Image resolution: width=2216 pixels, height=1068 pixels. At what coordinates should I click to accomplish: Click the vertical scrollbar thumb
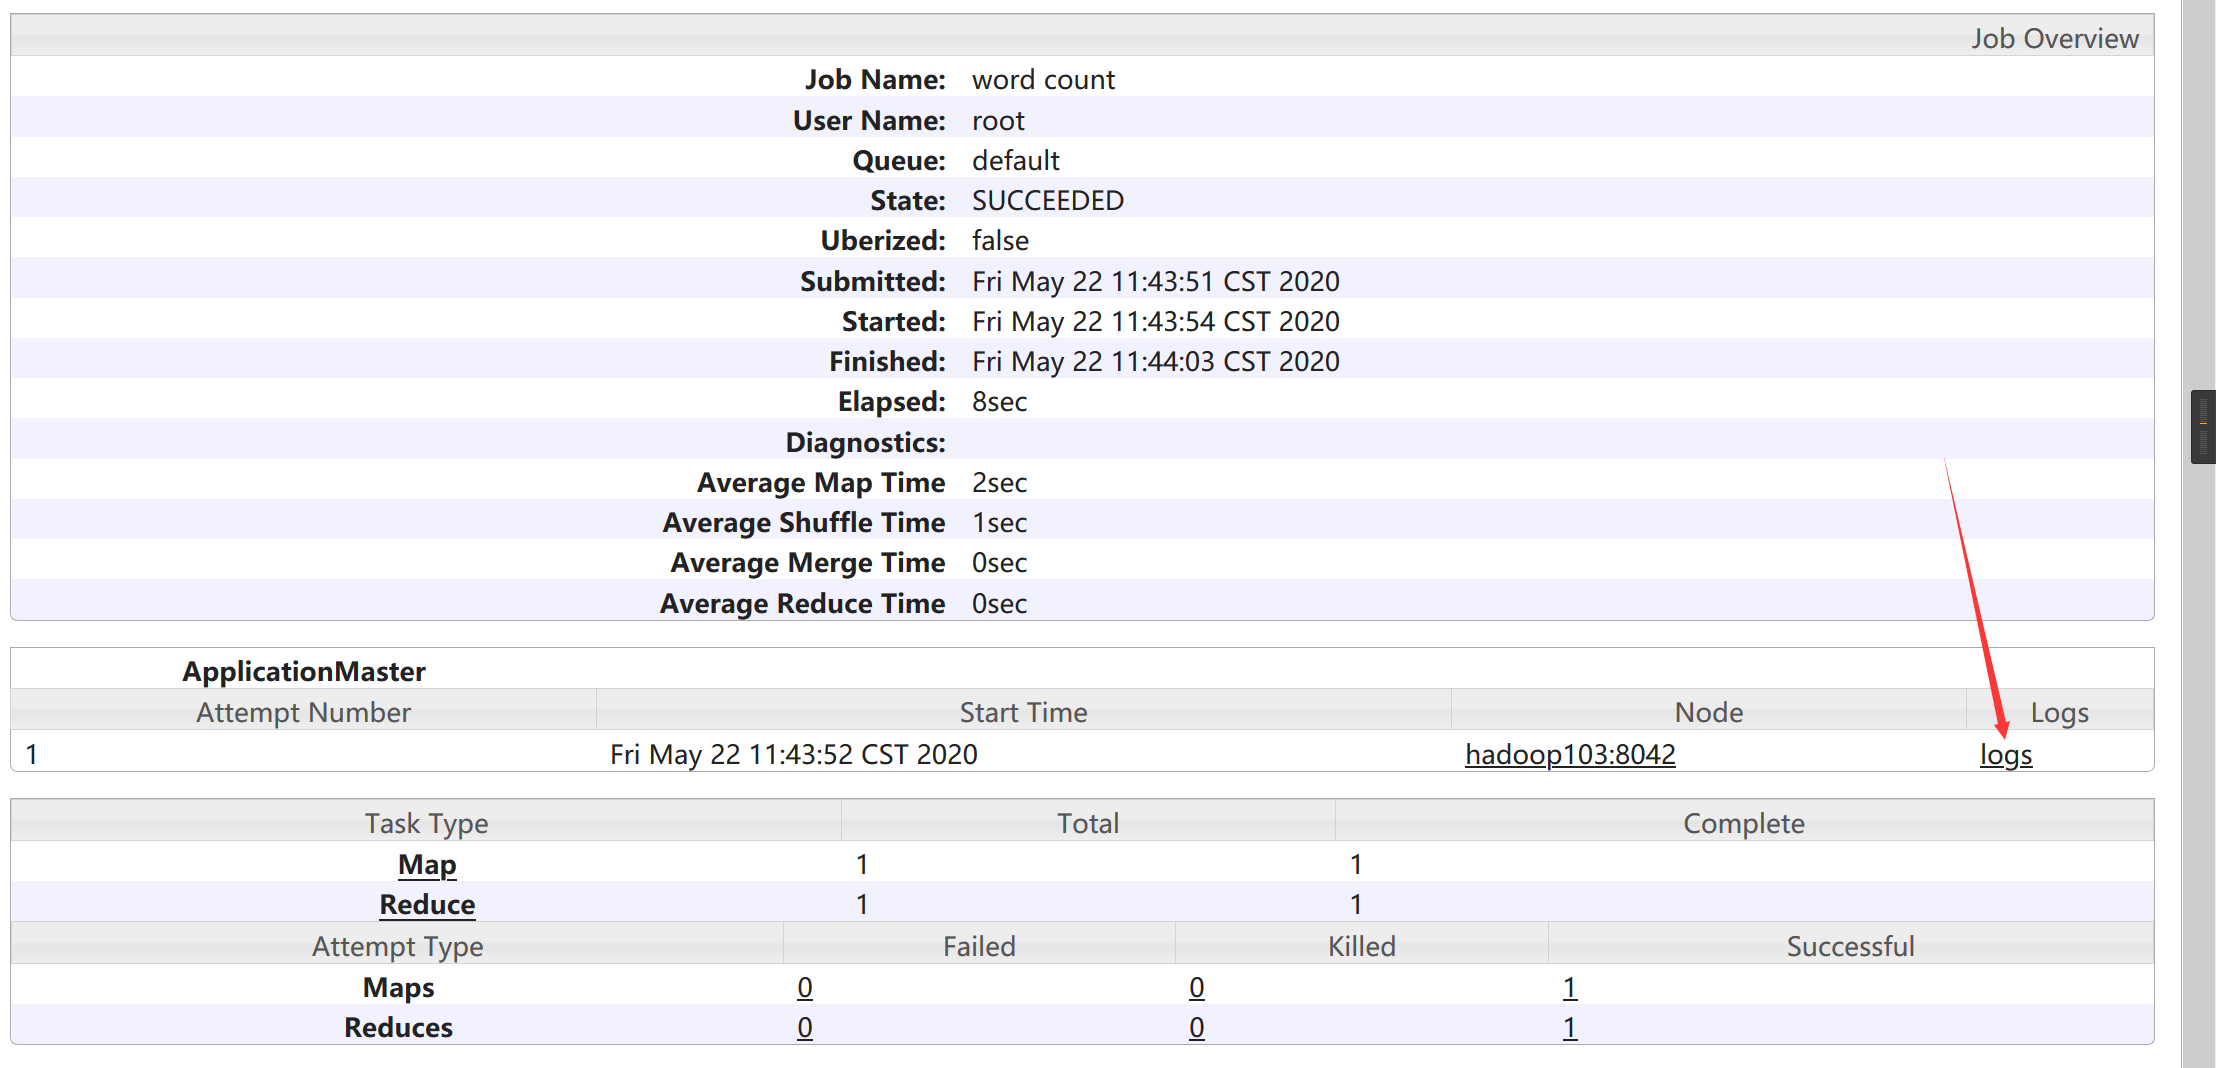pos(2203,427)
